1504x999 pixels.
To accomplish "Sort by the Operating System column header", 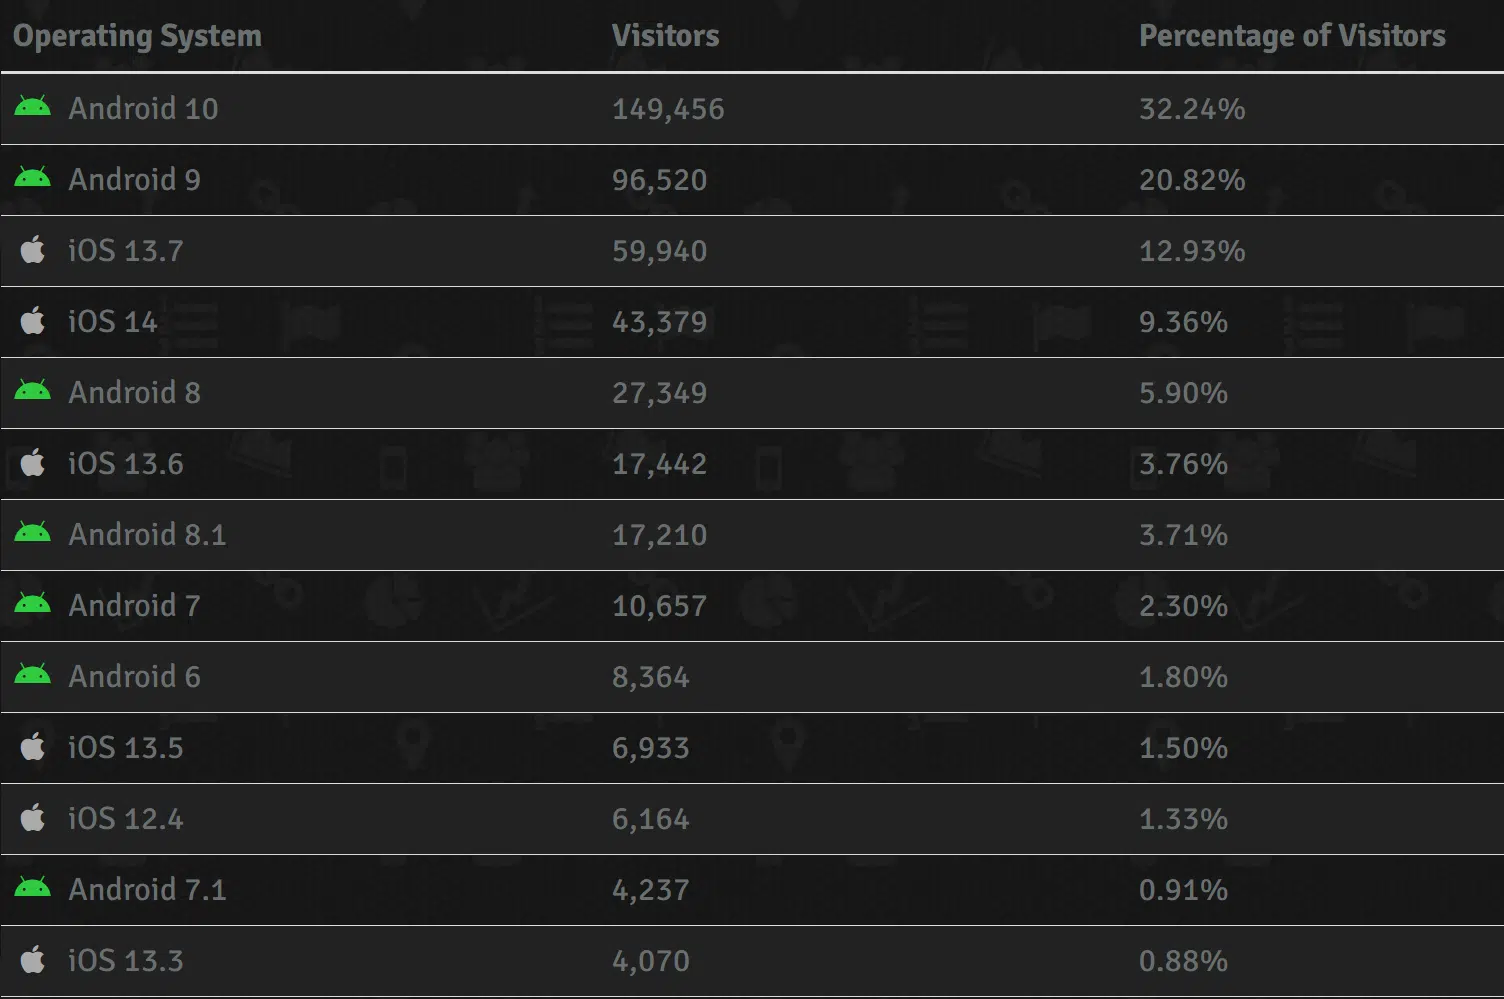I will pyautogui.click(x=137, y=36).
